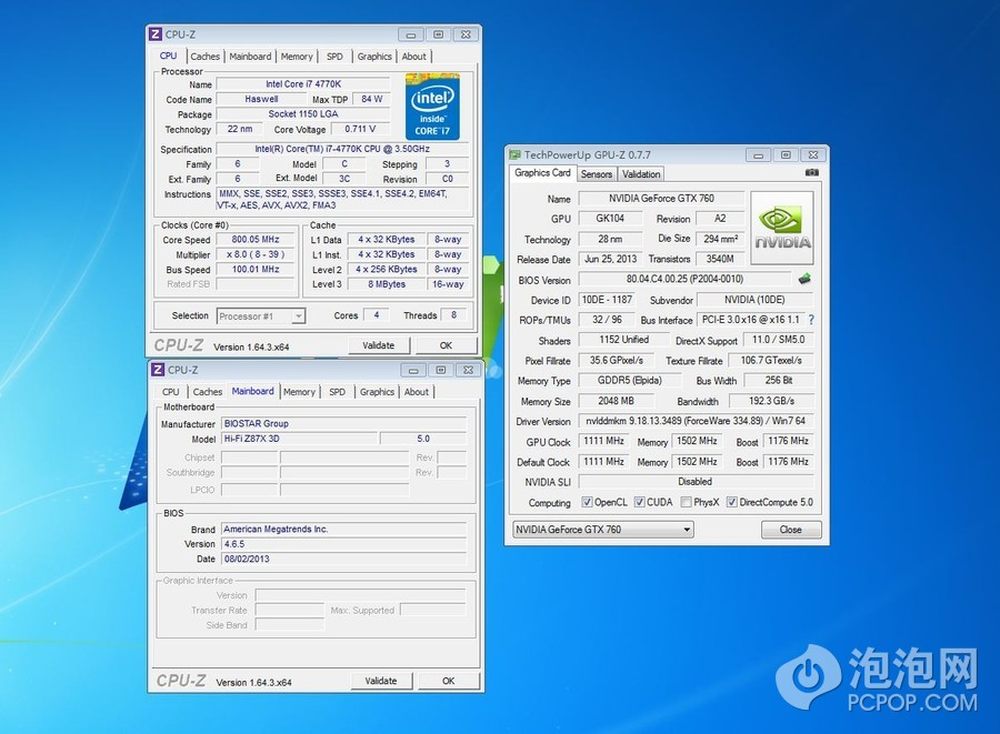
Task: Open Graphics tab in the motherboard CPU-Z window
Action: (377, 392)
